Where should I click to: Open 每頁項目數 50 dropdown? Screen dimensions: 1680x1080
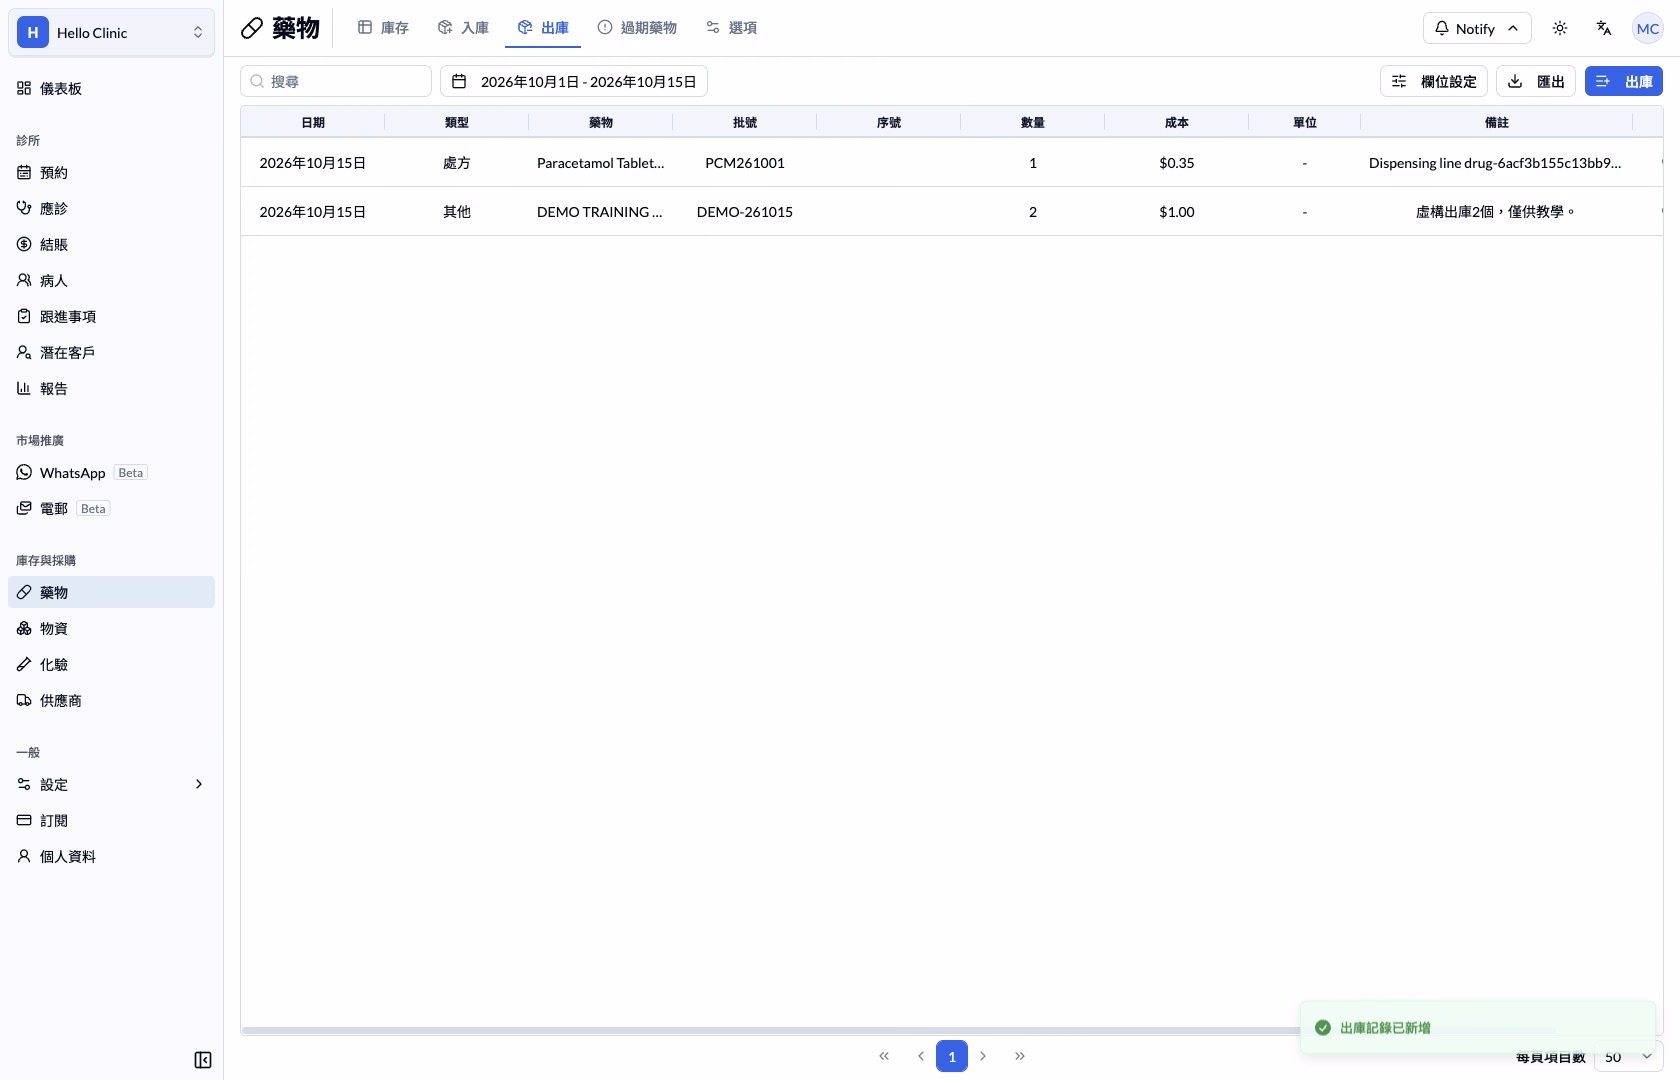pyautogui.click(x=1628, y=1056)
